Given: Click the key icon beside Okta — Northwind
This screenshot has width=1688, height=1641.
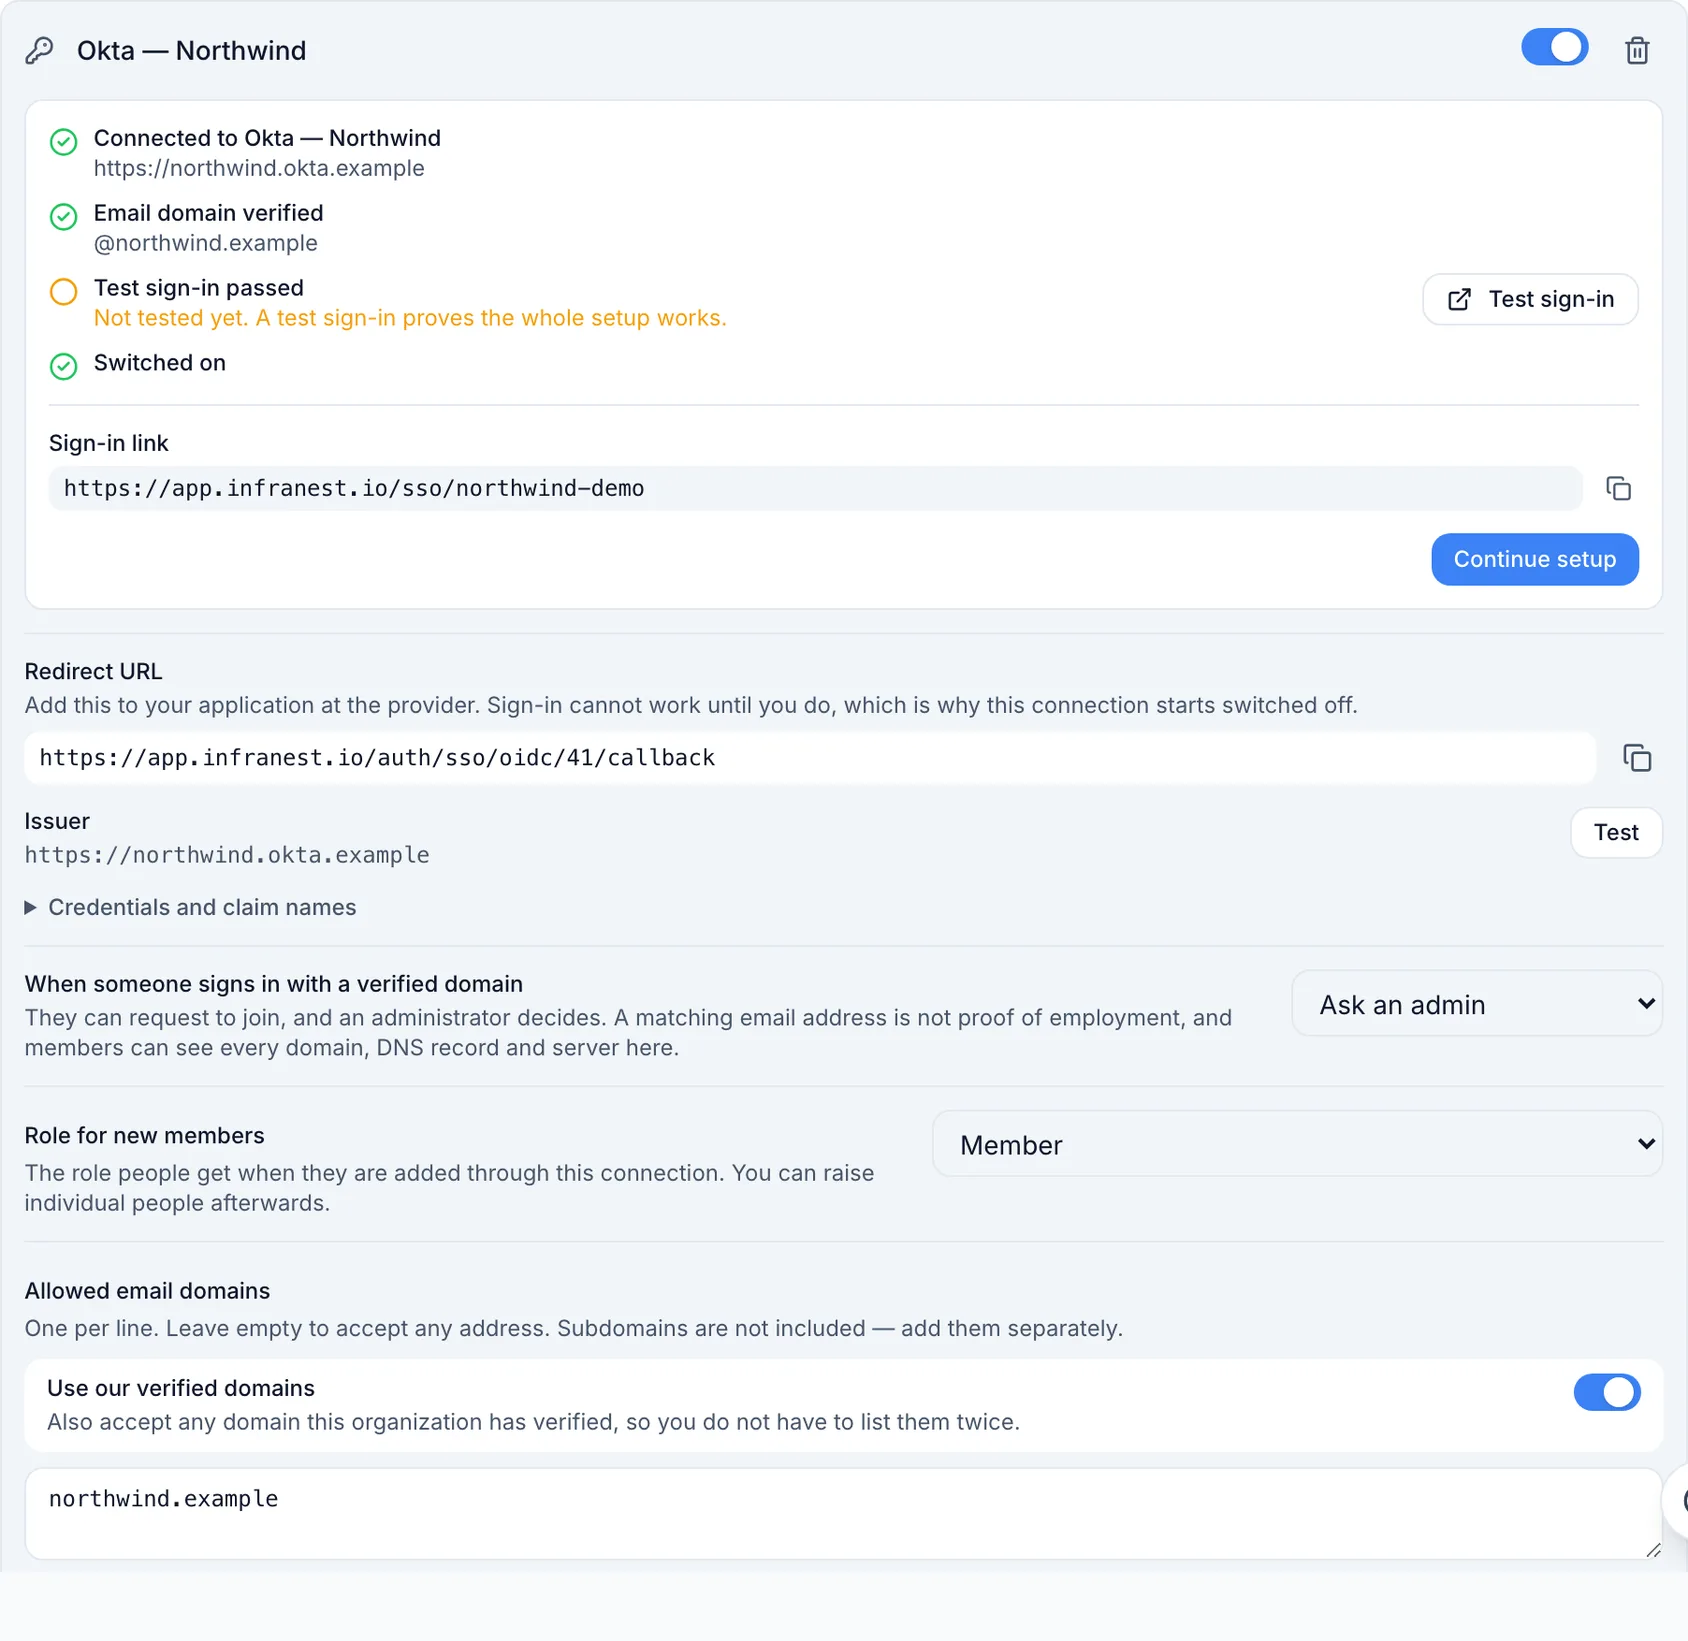Looking at the screenshot, I should coord(39,50).
